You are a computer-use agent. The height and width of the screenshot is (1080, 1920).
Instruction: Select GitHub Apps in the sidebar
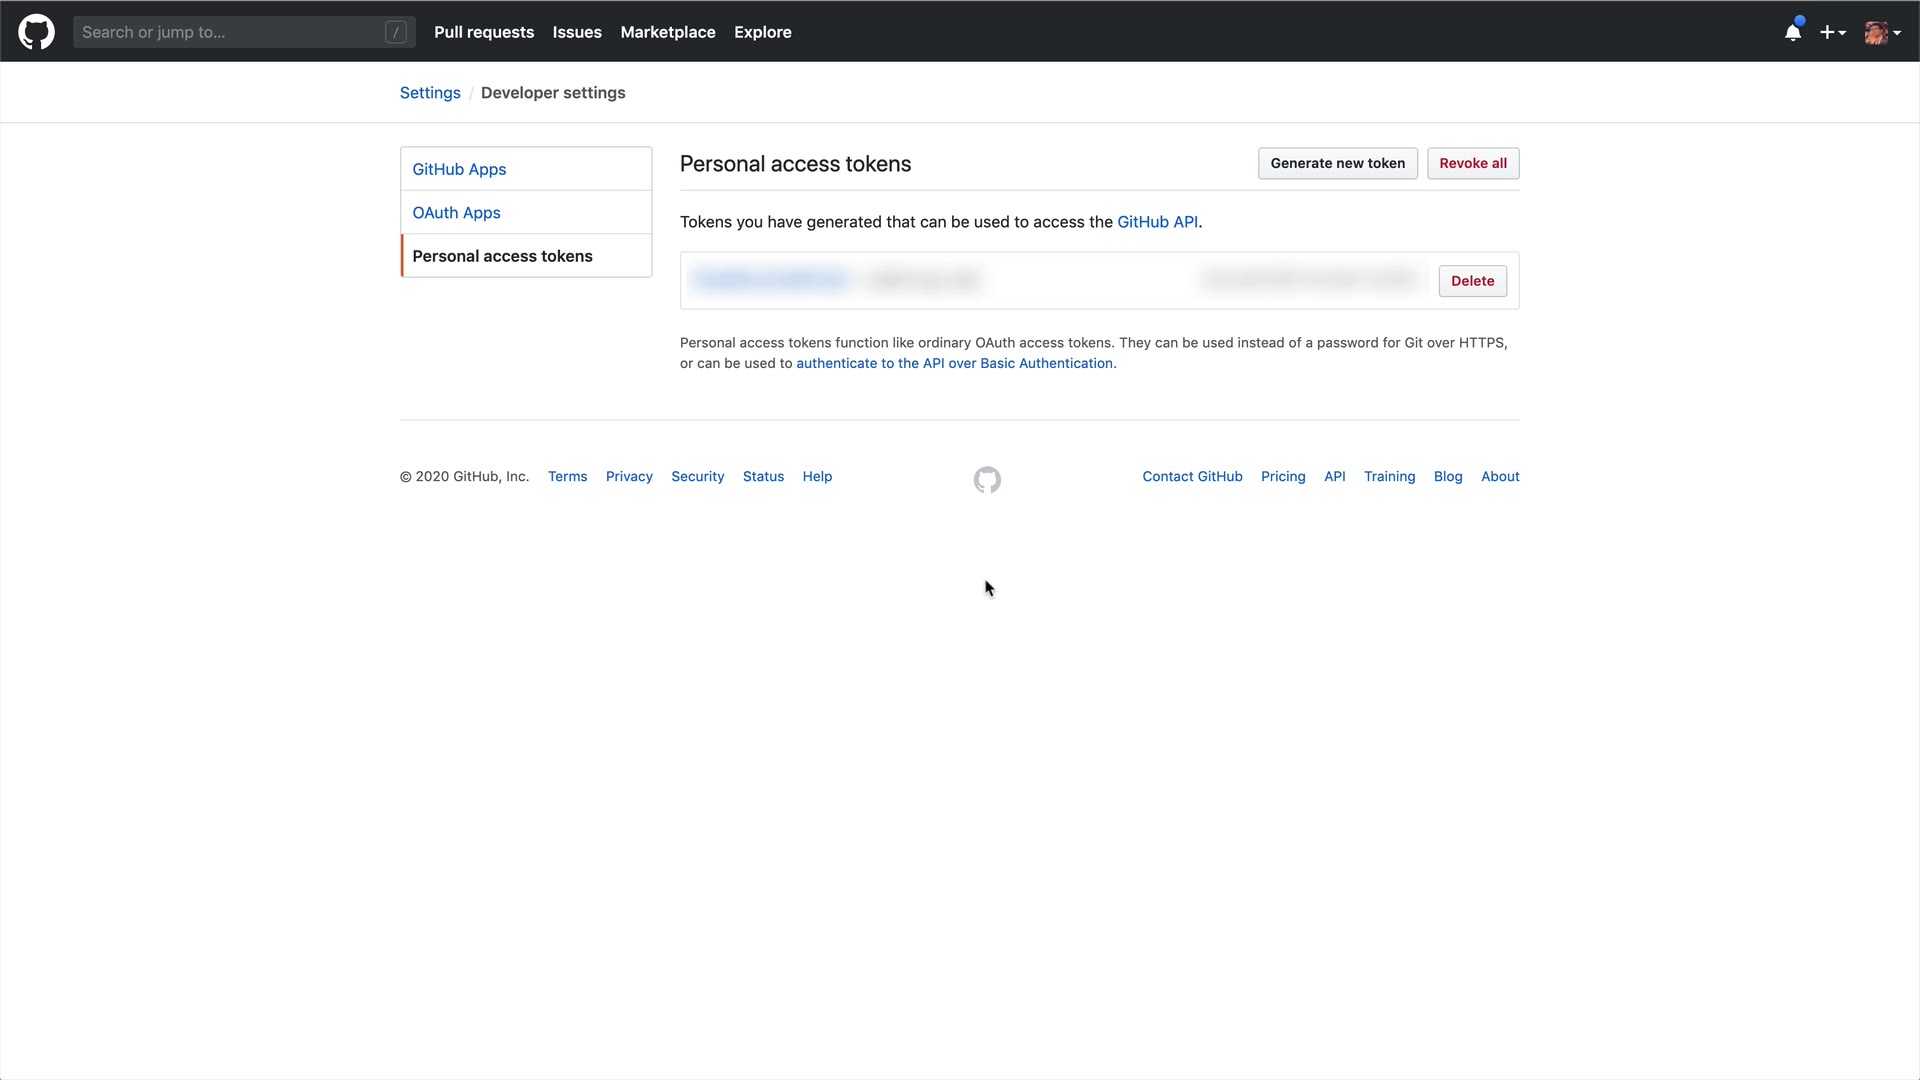tap(459, 169)
